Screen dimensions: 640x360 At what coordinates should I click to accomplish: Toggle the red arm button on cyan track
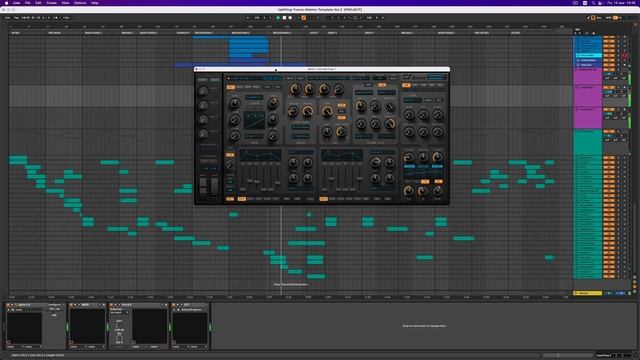coord(624,56)
